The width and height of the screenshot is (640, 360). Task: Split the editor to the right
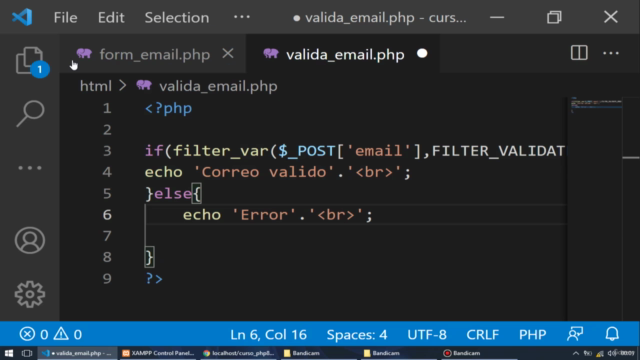coord(579,53)
